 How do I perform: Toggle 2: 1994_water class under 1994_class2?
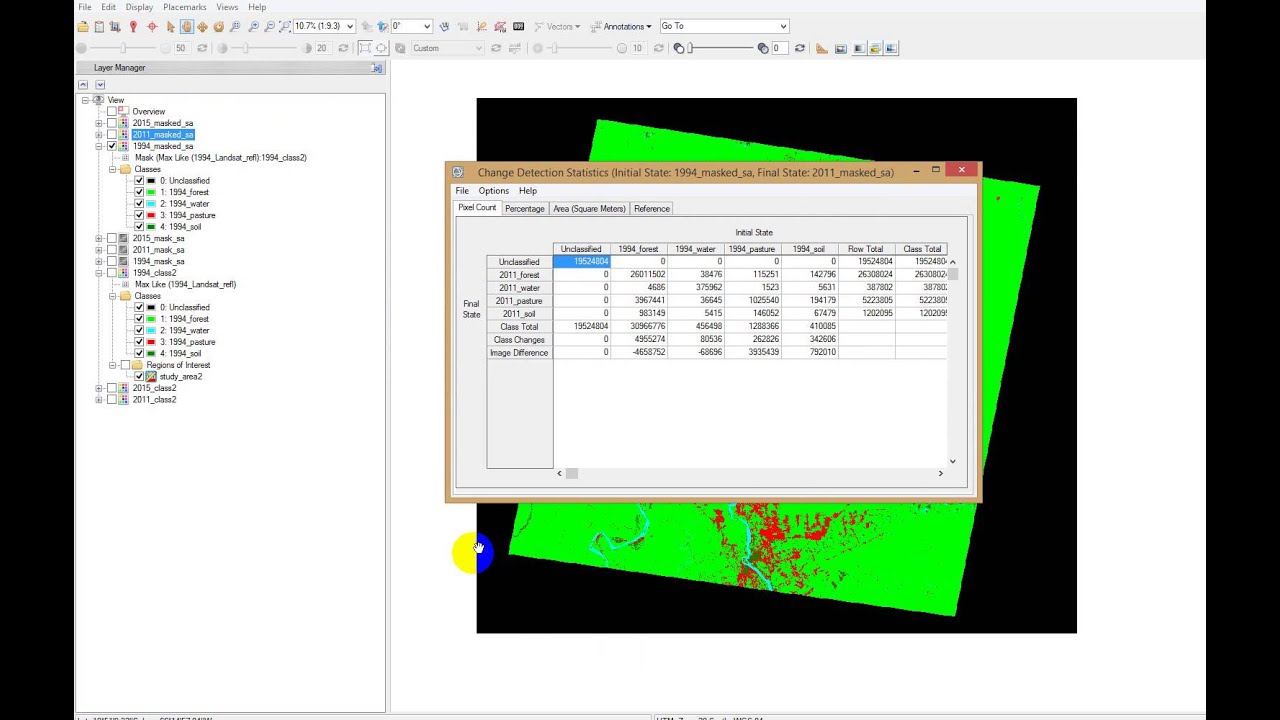pos(139,330)
